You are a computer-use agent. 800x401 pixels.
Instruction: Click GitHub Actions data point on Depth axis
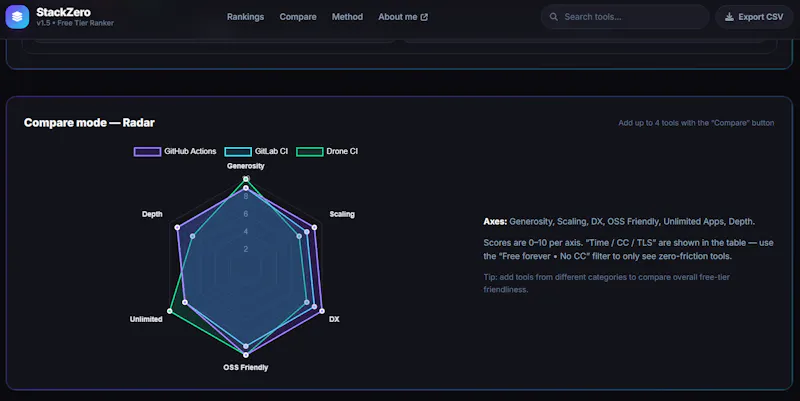[x=178, y=228]
